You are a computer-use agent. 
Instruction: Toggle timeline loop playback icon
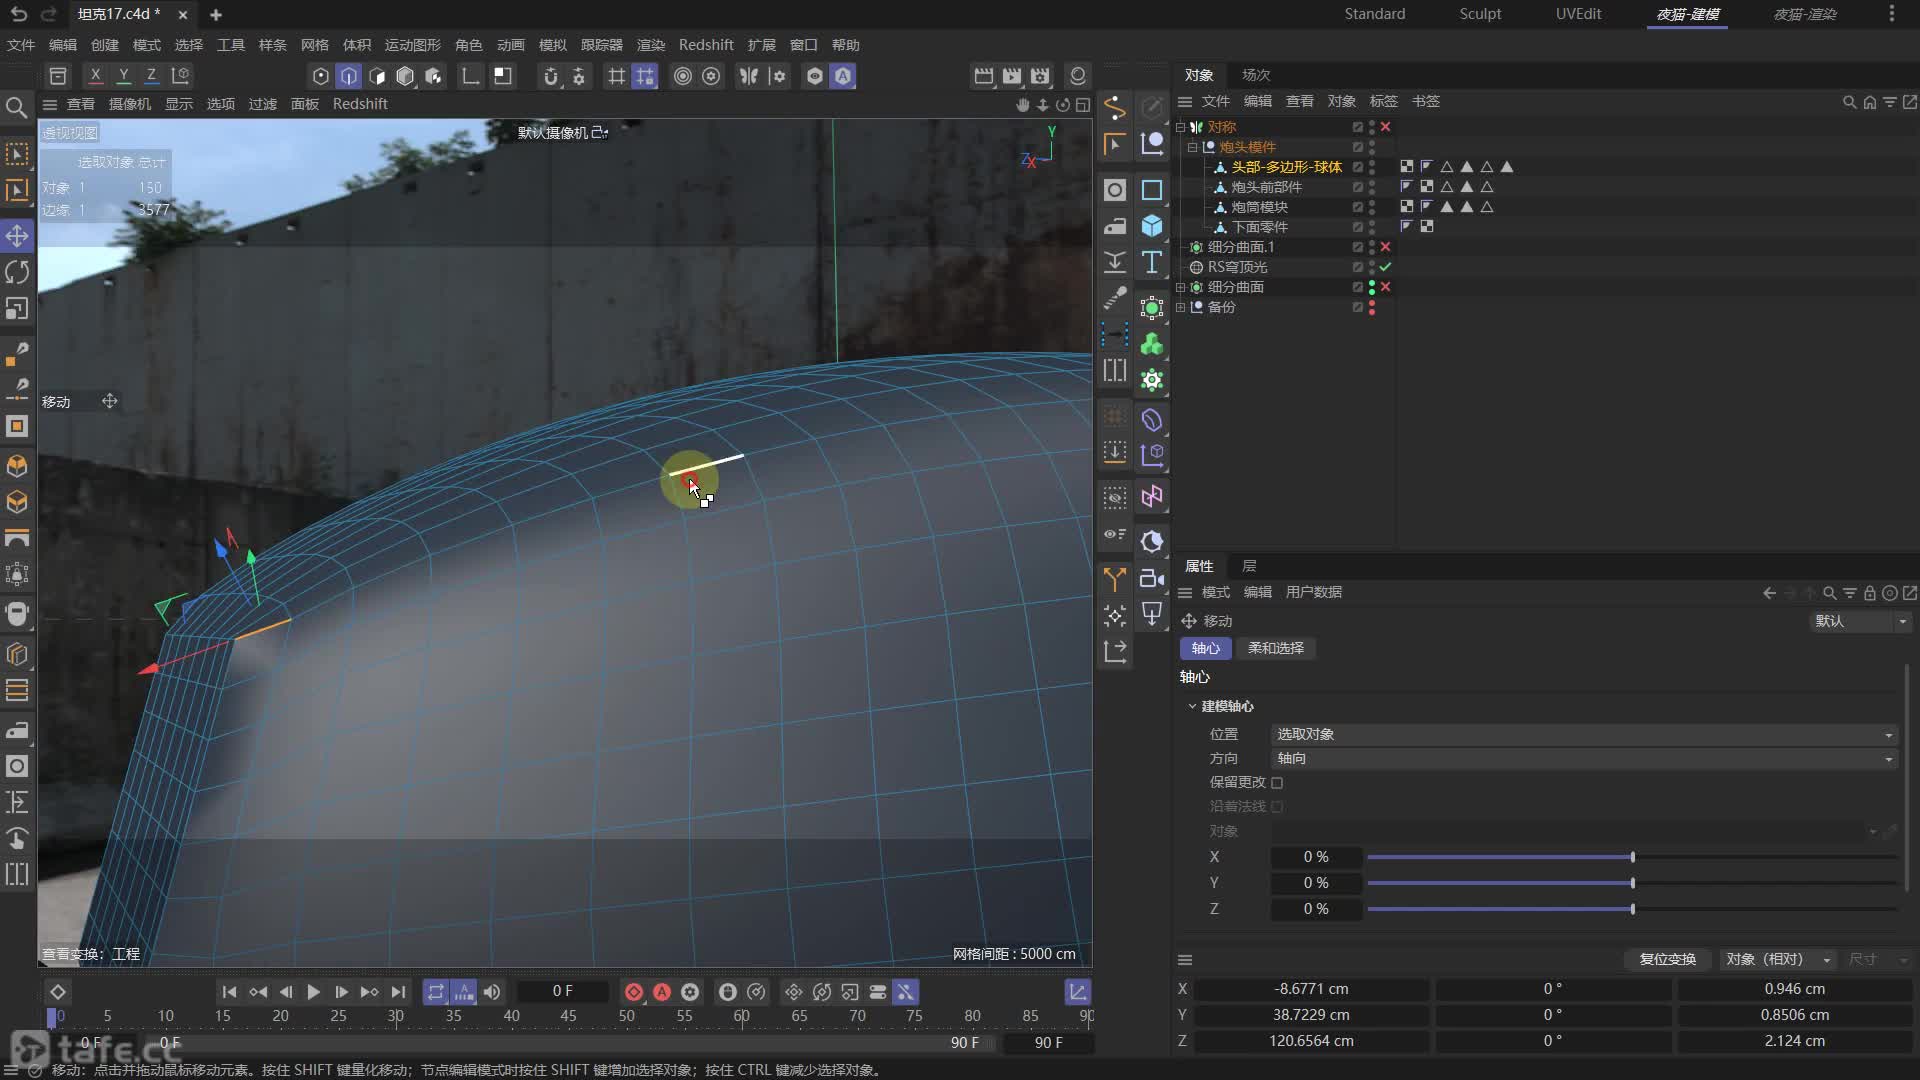(x=436, y=992)
